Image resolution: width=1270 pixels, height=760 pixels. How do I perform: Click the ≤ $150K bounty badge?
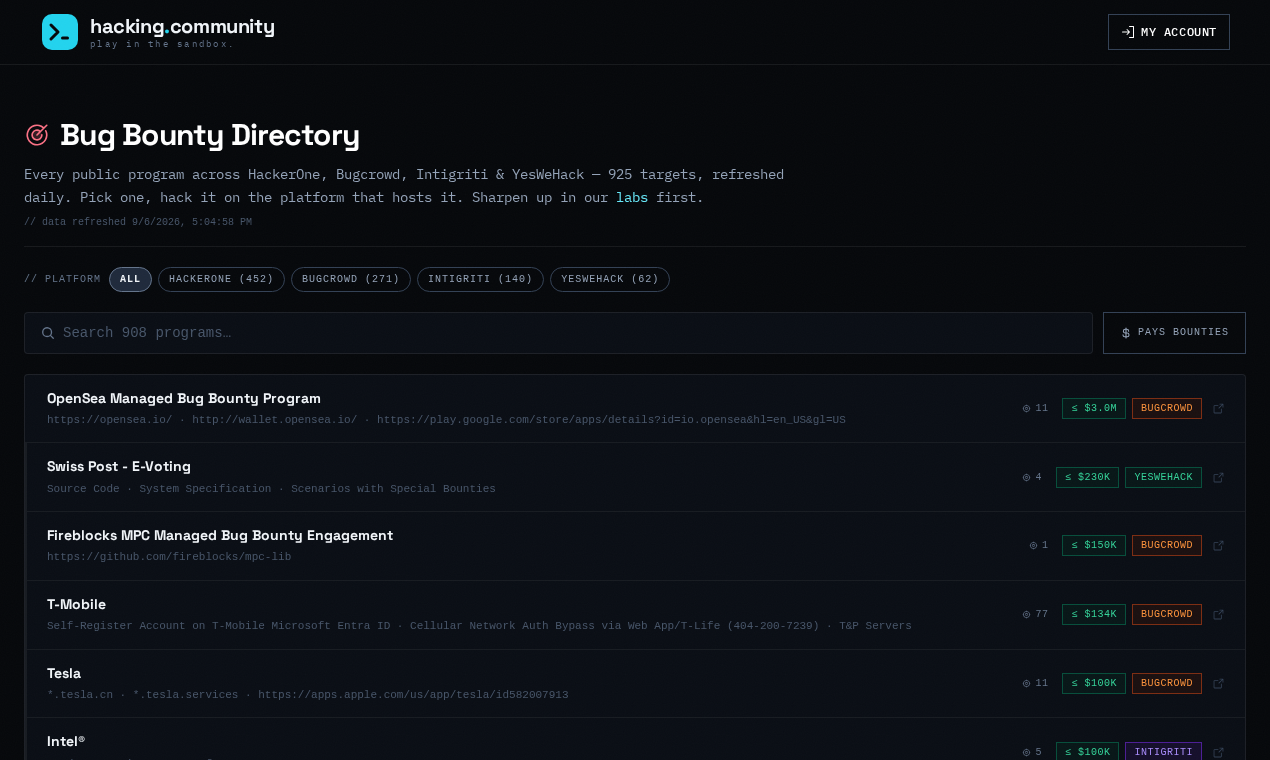click(x=1094, y=545)
